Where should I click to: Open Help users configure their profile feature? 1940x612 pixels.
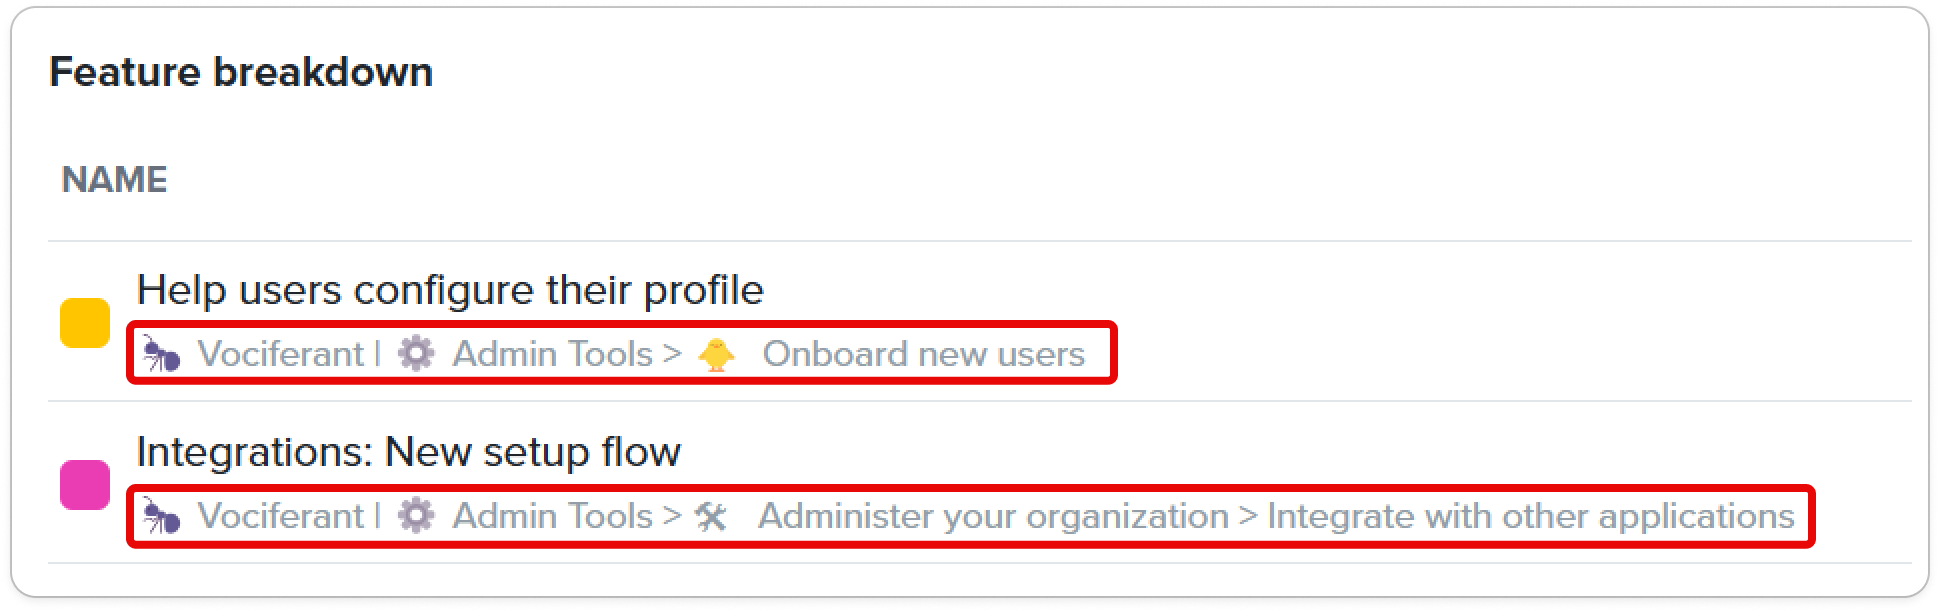click(450, 290)
